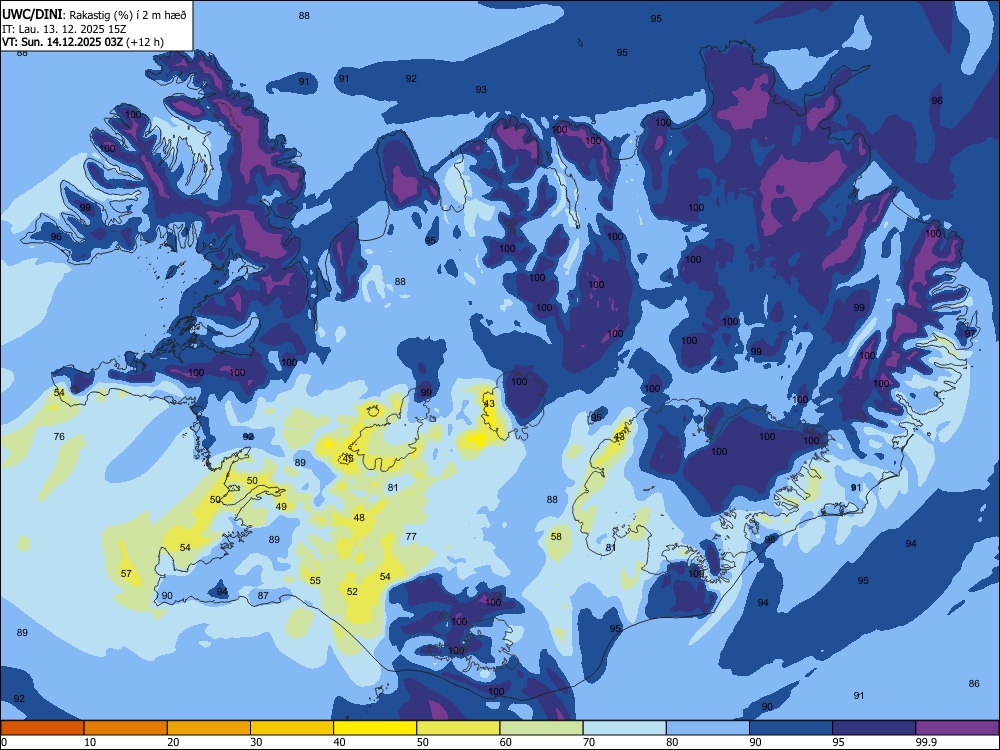
Task: Click the dark navy 95–99.9 legend swatch
Action: click(x=874, y=728)
